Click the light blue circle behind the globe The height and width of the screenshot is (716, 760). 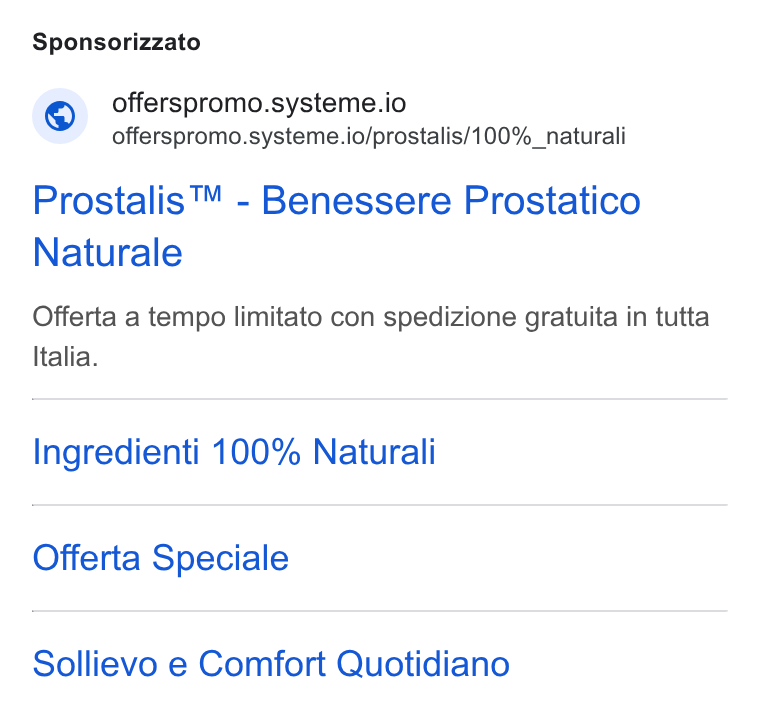click(60, 116)
